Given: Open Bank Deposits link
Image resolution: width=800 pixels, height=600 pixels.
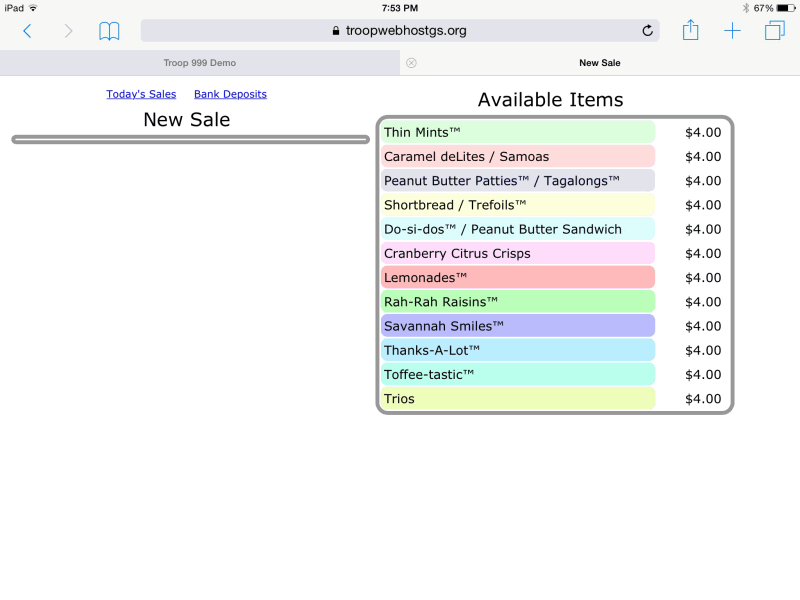Looking at the screenshot, I should point(230,94).
